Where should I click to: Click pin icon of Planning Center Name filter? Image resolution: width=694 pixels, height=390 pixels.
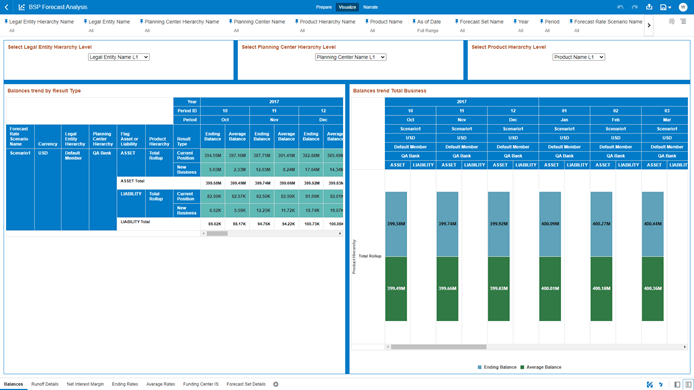click(231, 21)
